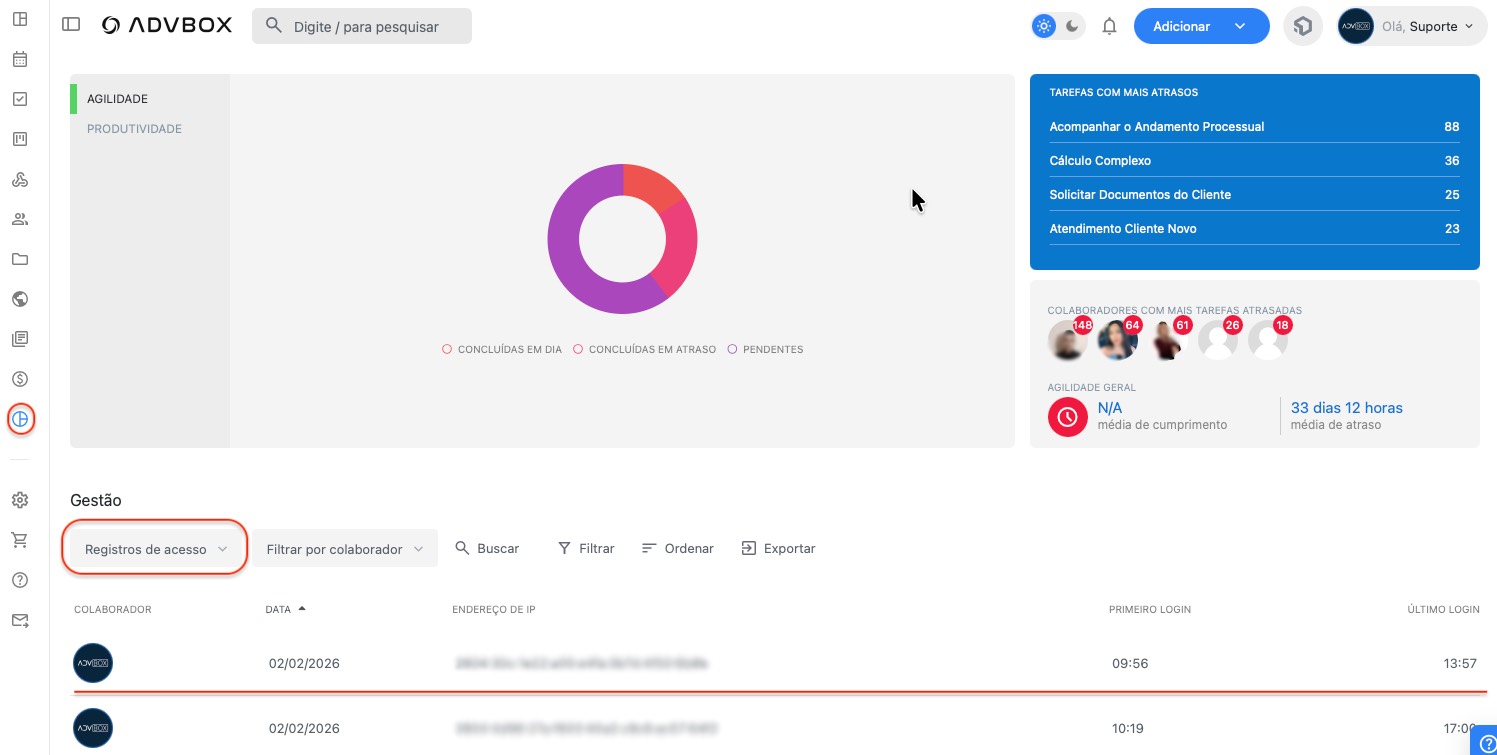Open the folder icon in the sidebar
The image size is (1497, 755).
[20, 259]
